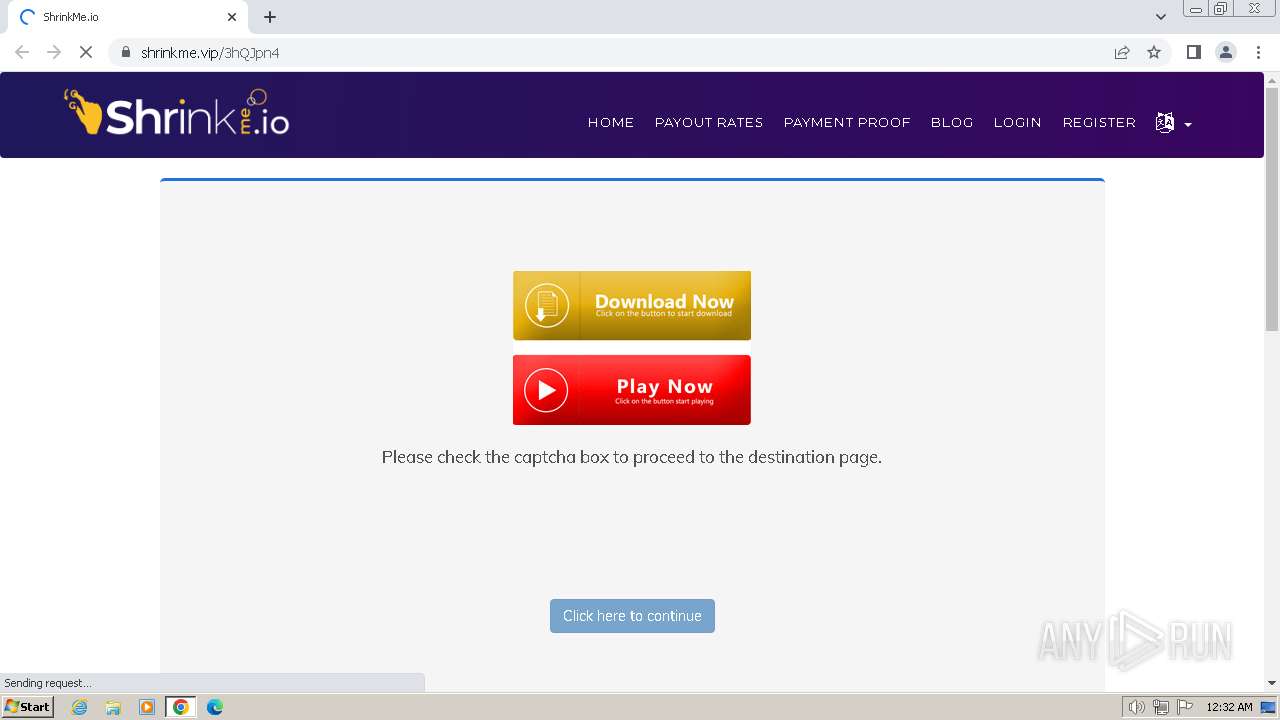This screenshot has height=720, width=1280.
Task: Click the 'Click here to continue' button
Action: pos(632,616)
